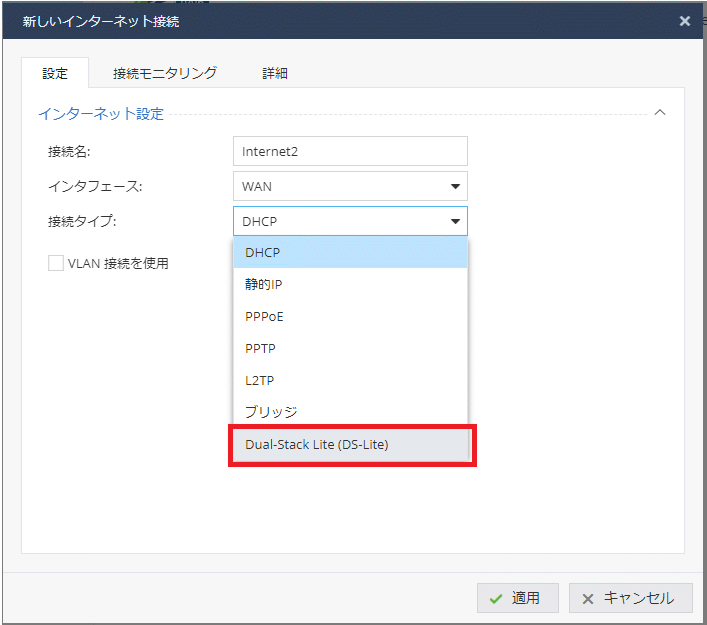
Task: Select the 設定 tab
Action: [x=55, y=73]
